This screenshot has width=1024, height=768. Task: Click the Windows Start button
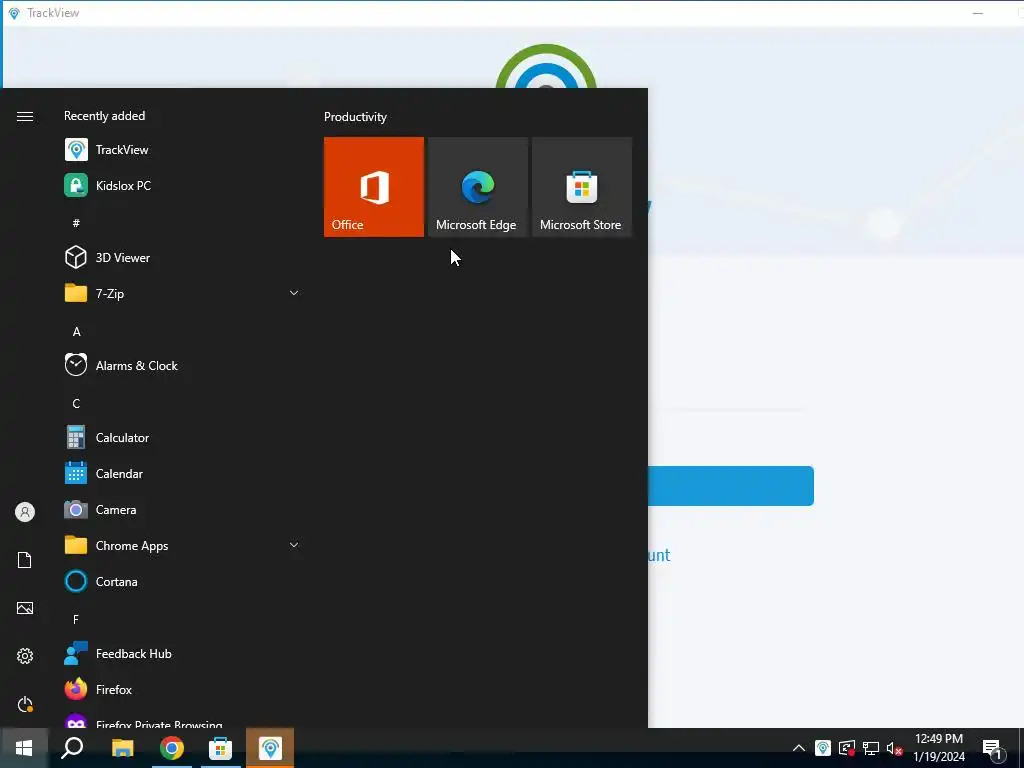tap(24, 748)
